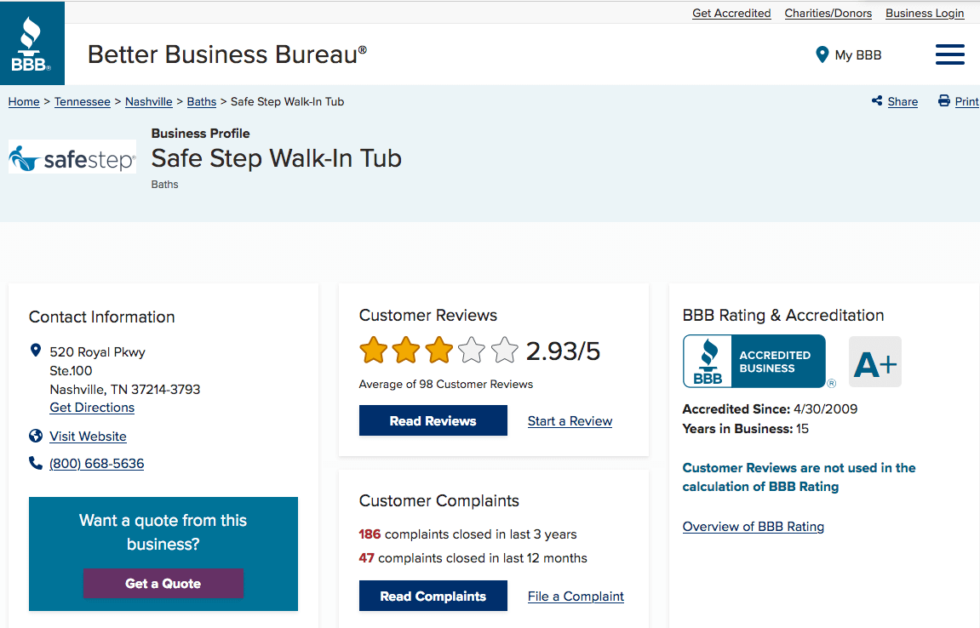Click the third star in the review rating

click(x=437, y=350)
